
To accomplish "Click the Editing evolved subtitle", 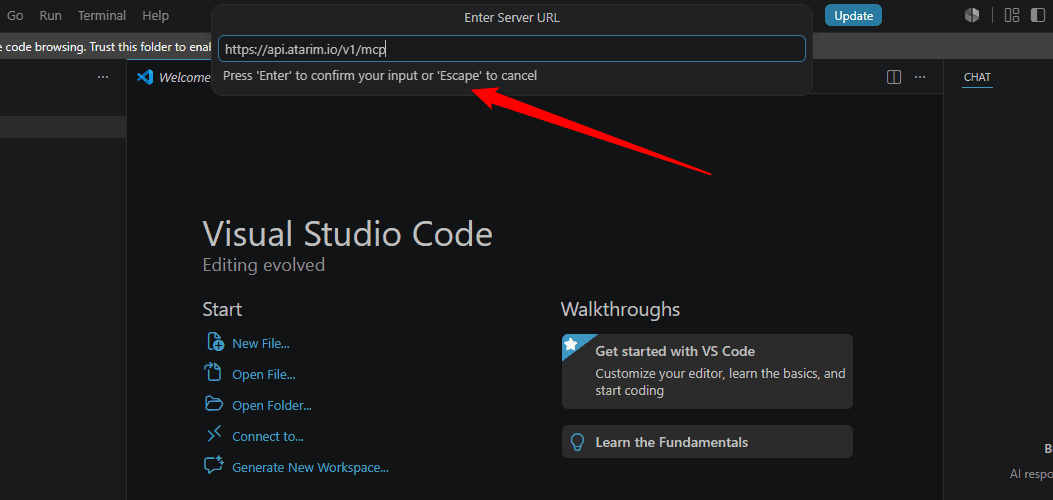I will (264, 265).
